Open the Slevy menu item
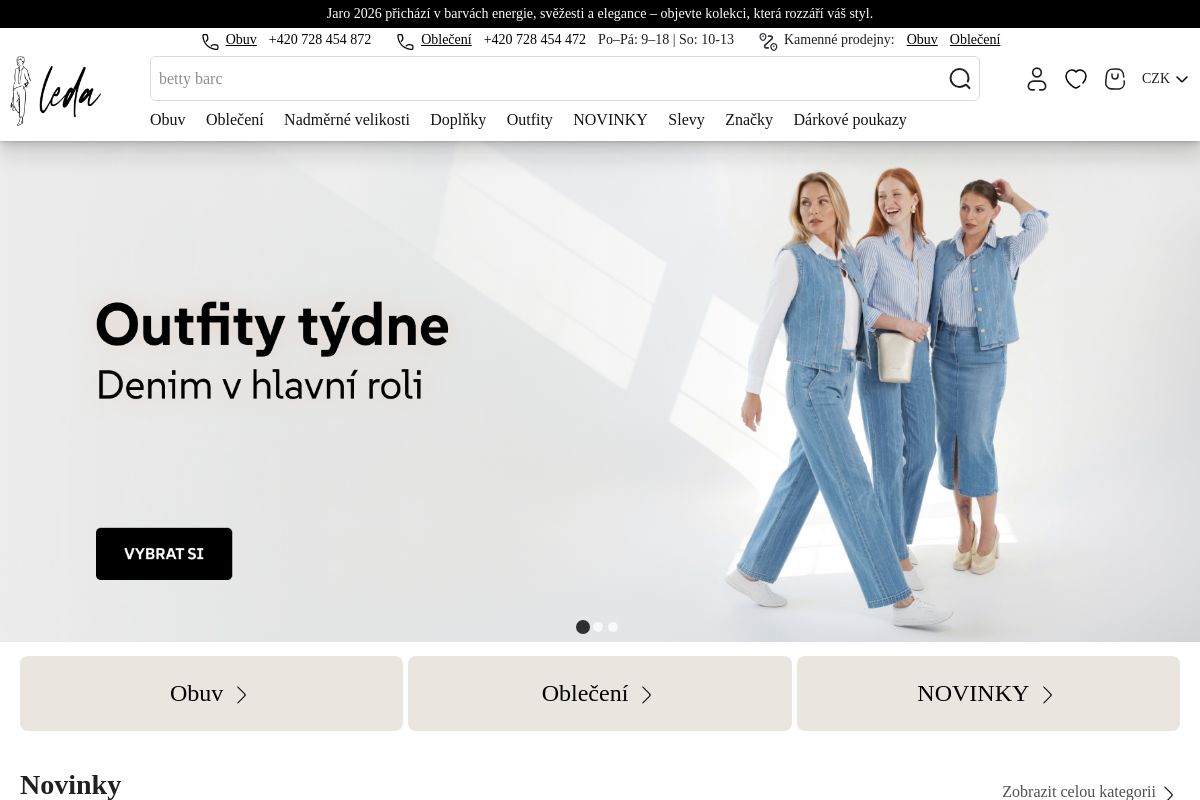This screenshot has height=800, width=1200. click(686, 120)
